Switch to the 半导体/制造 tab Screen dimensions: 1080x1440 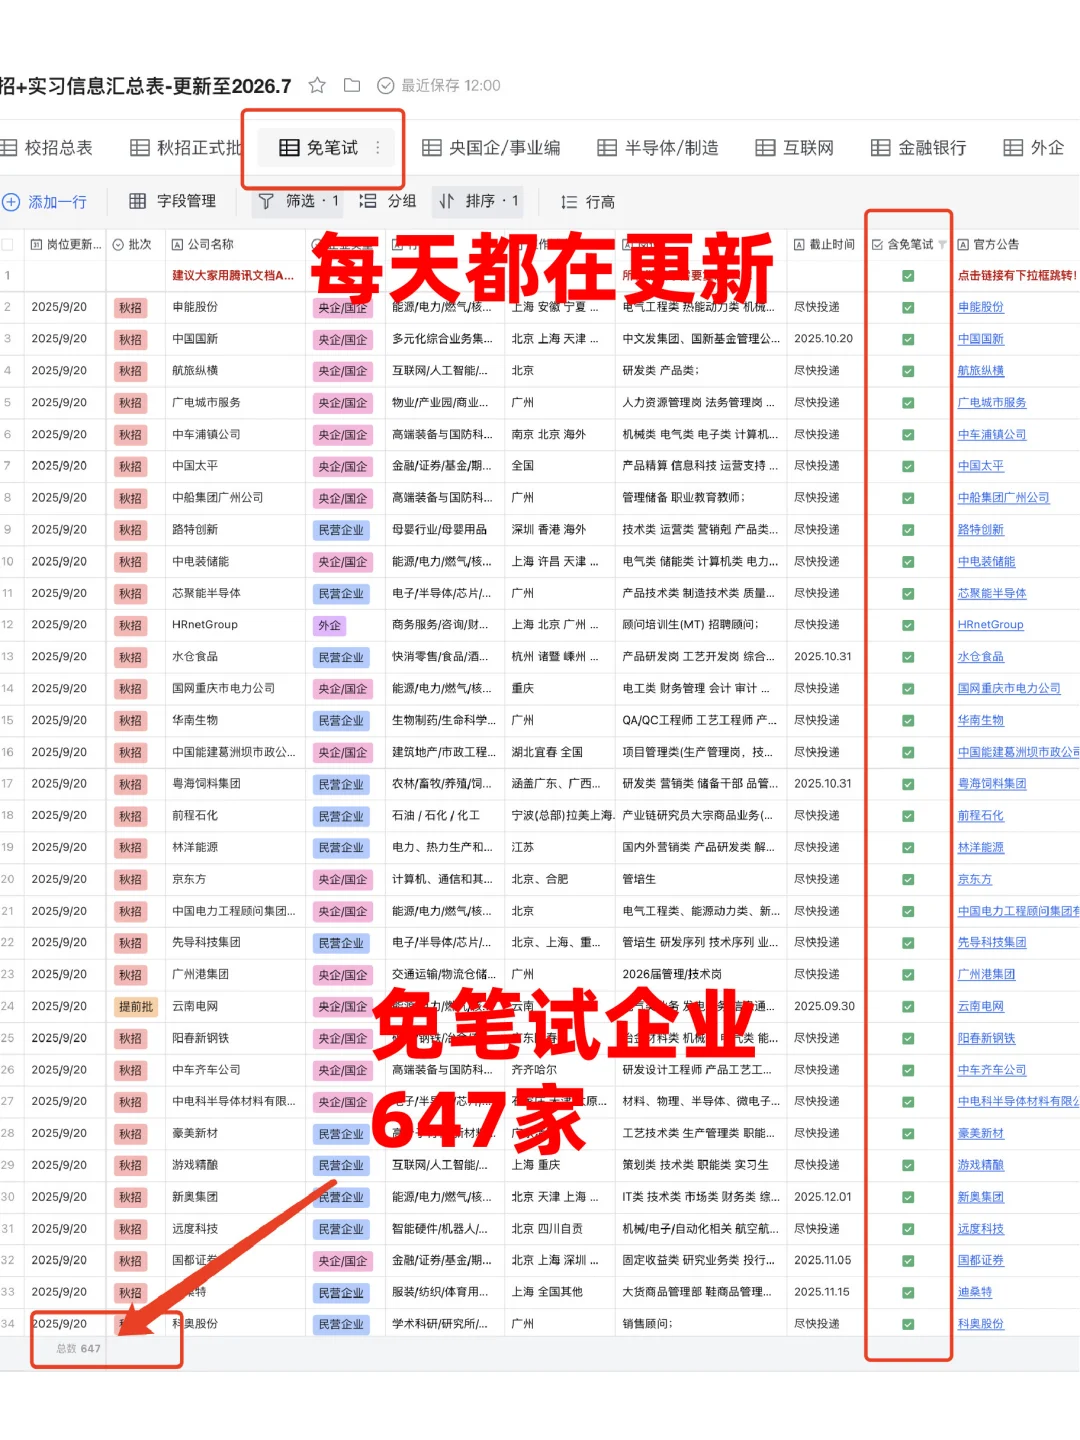coord(658,148)
